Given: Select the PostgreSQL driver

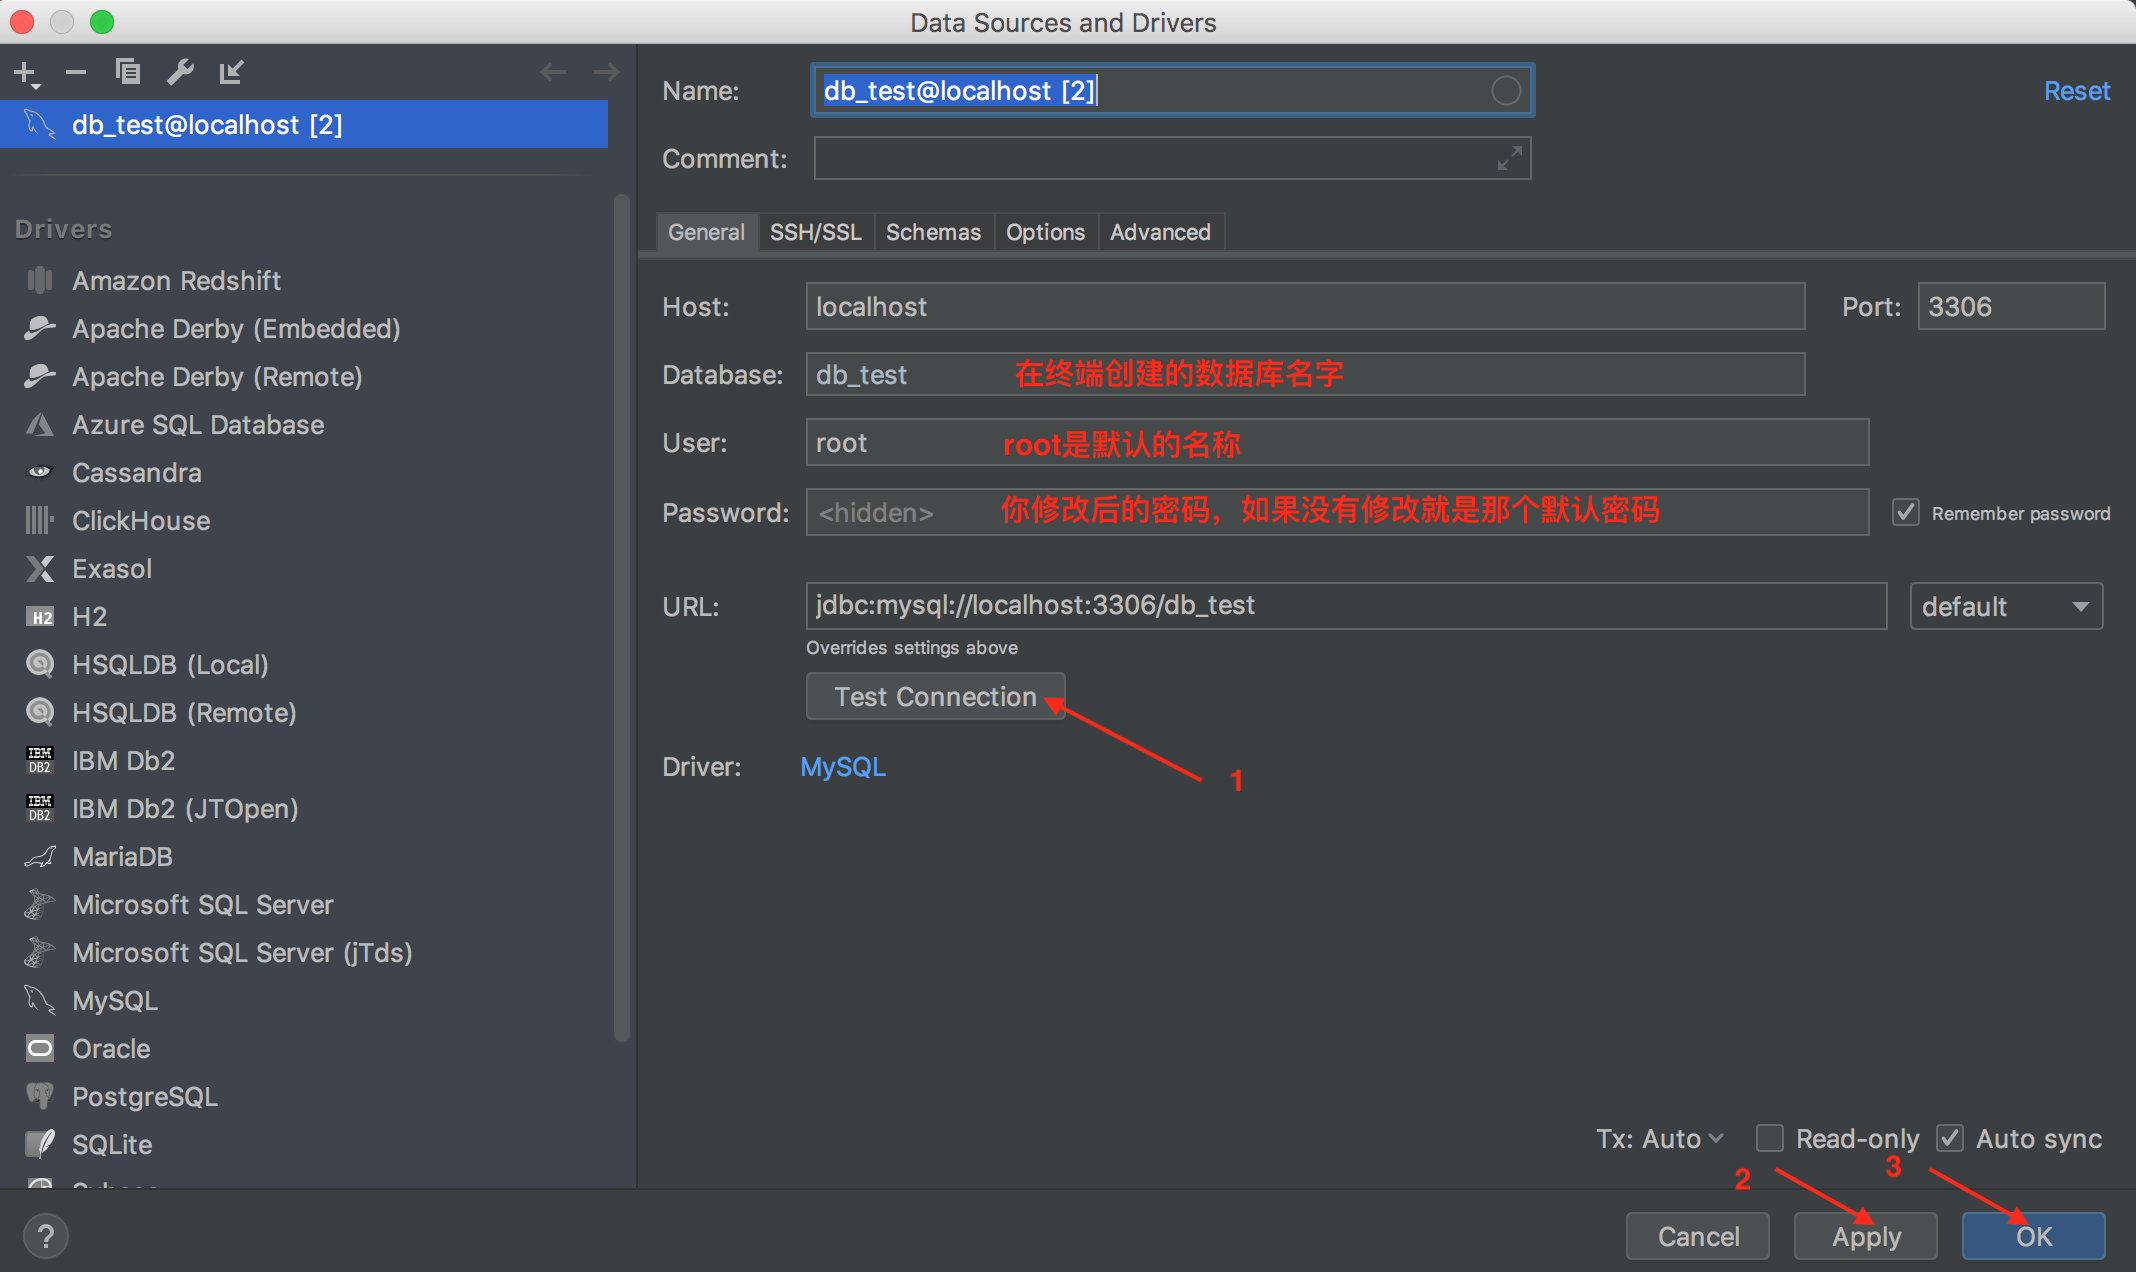Looking at the screenshot, I should pyautogui.click(x=145, y=1096).
